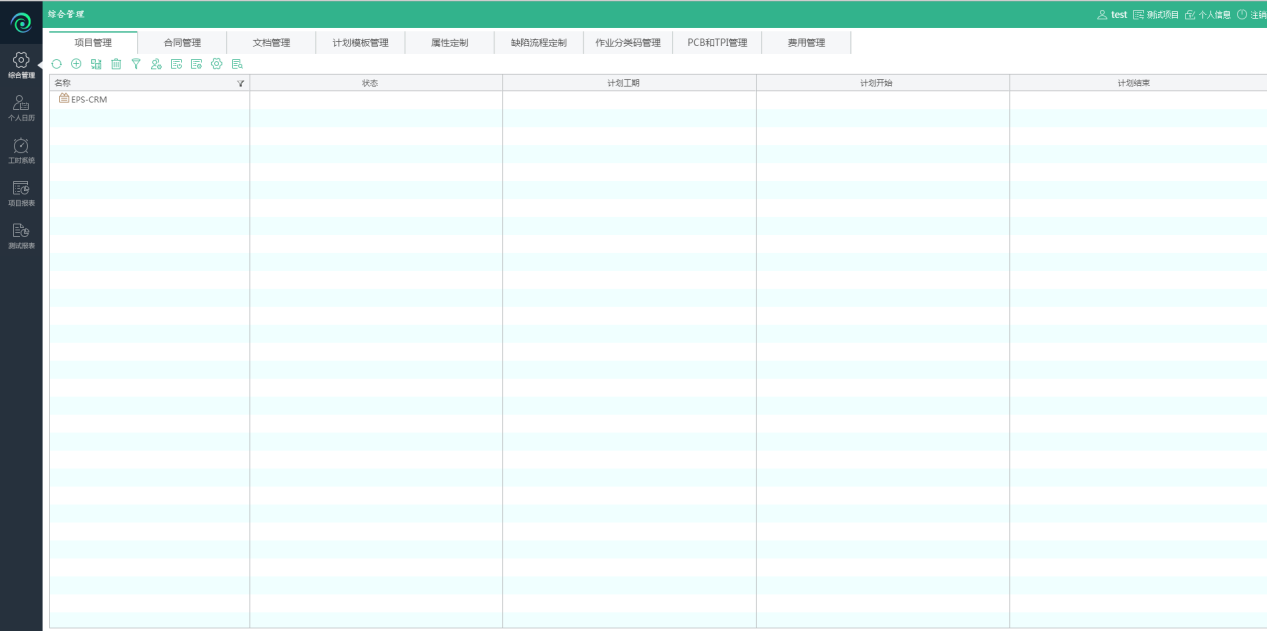Click the user permissions icon in the toolbar
Viewport: 1267px width, 631px height.
pos(156,64)
